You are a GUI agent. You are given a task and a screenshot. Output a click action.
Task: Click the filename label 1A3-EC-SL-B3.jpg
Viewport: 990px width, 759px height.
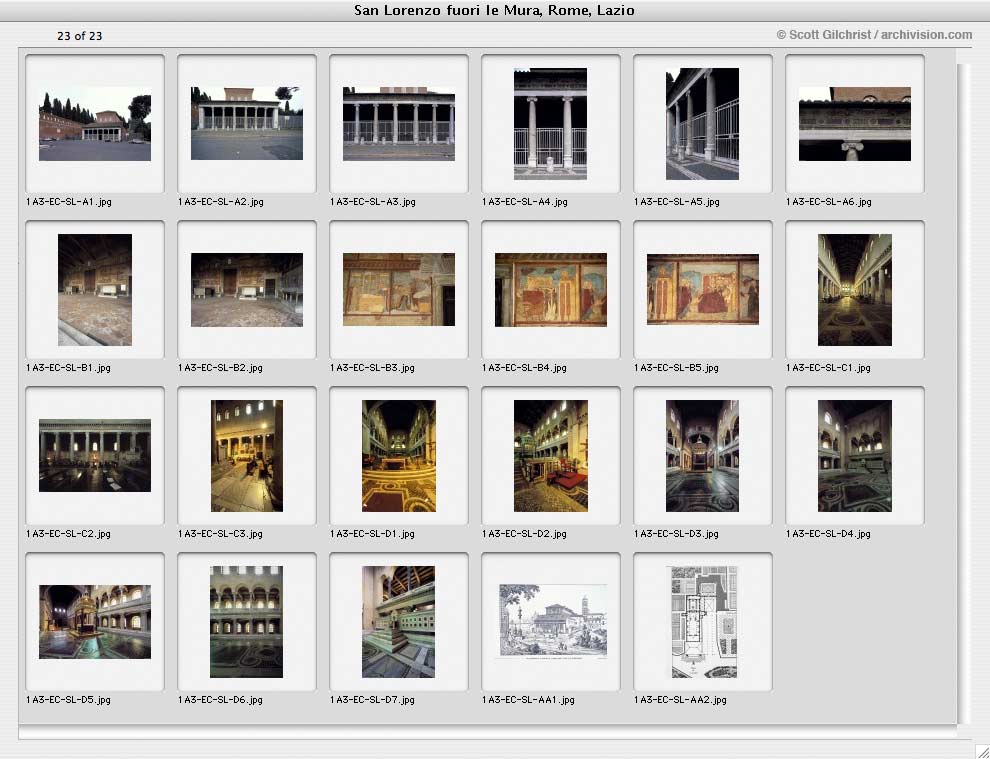click(373, 368)
